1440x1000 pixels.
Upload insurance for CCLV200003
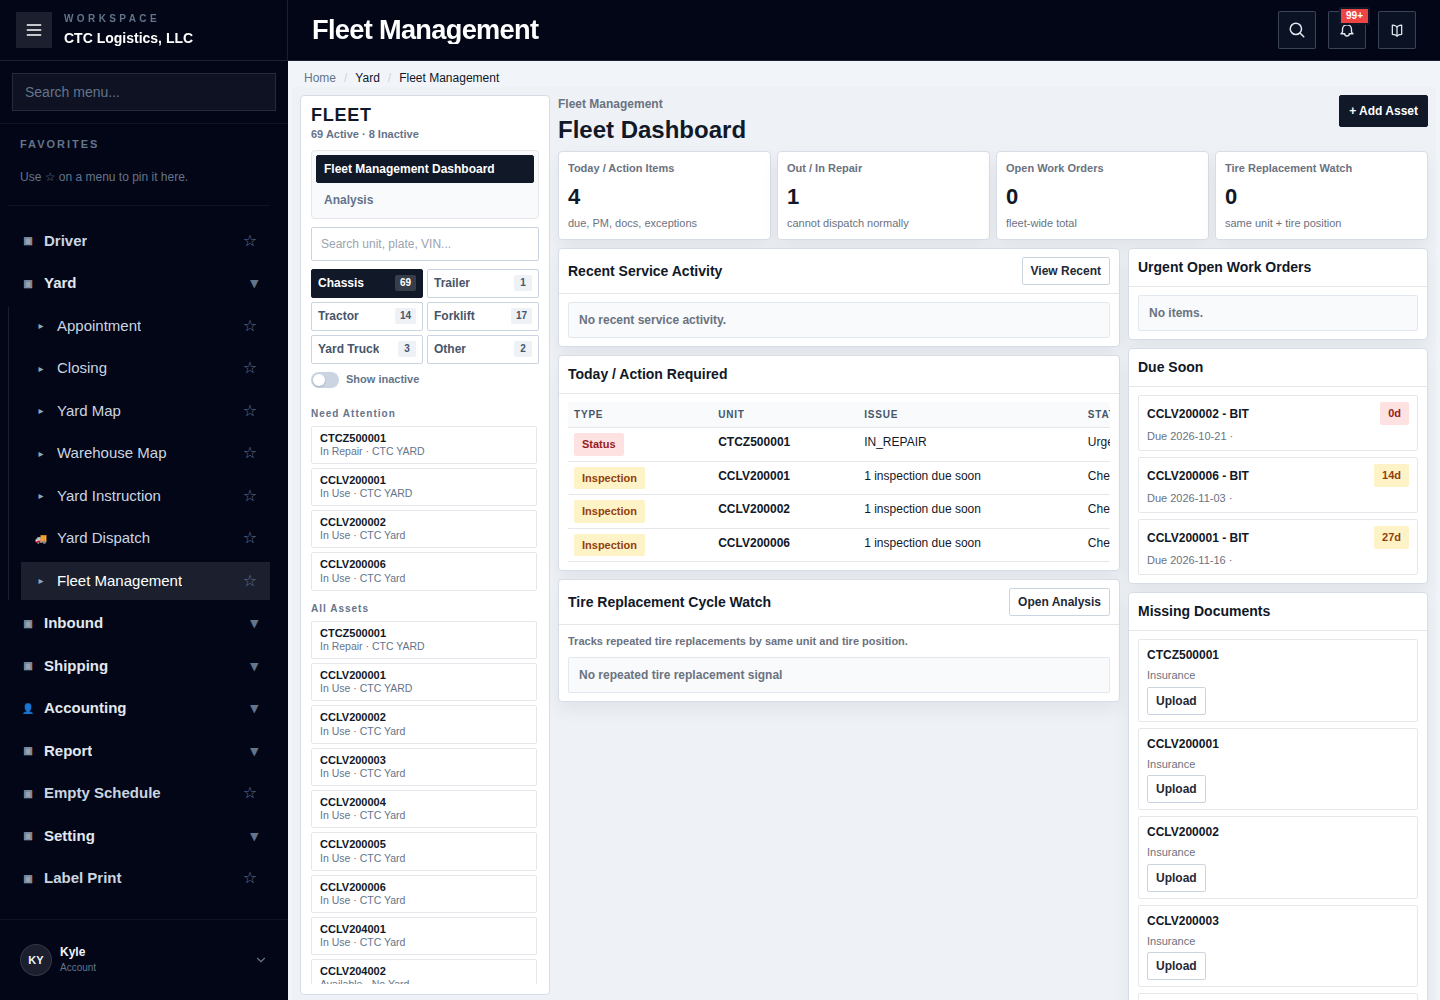click(x=1176, y=966)
